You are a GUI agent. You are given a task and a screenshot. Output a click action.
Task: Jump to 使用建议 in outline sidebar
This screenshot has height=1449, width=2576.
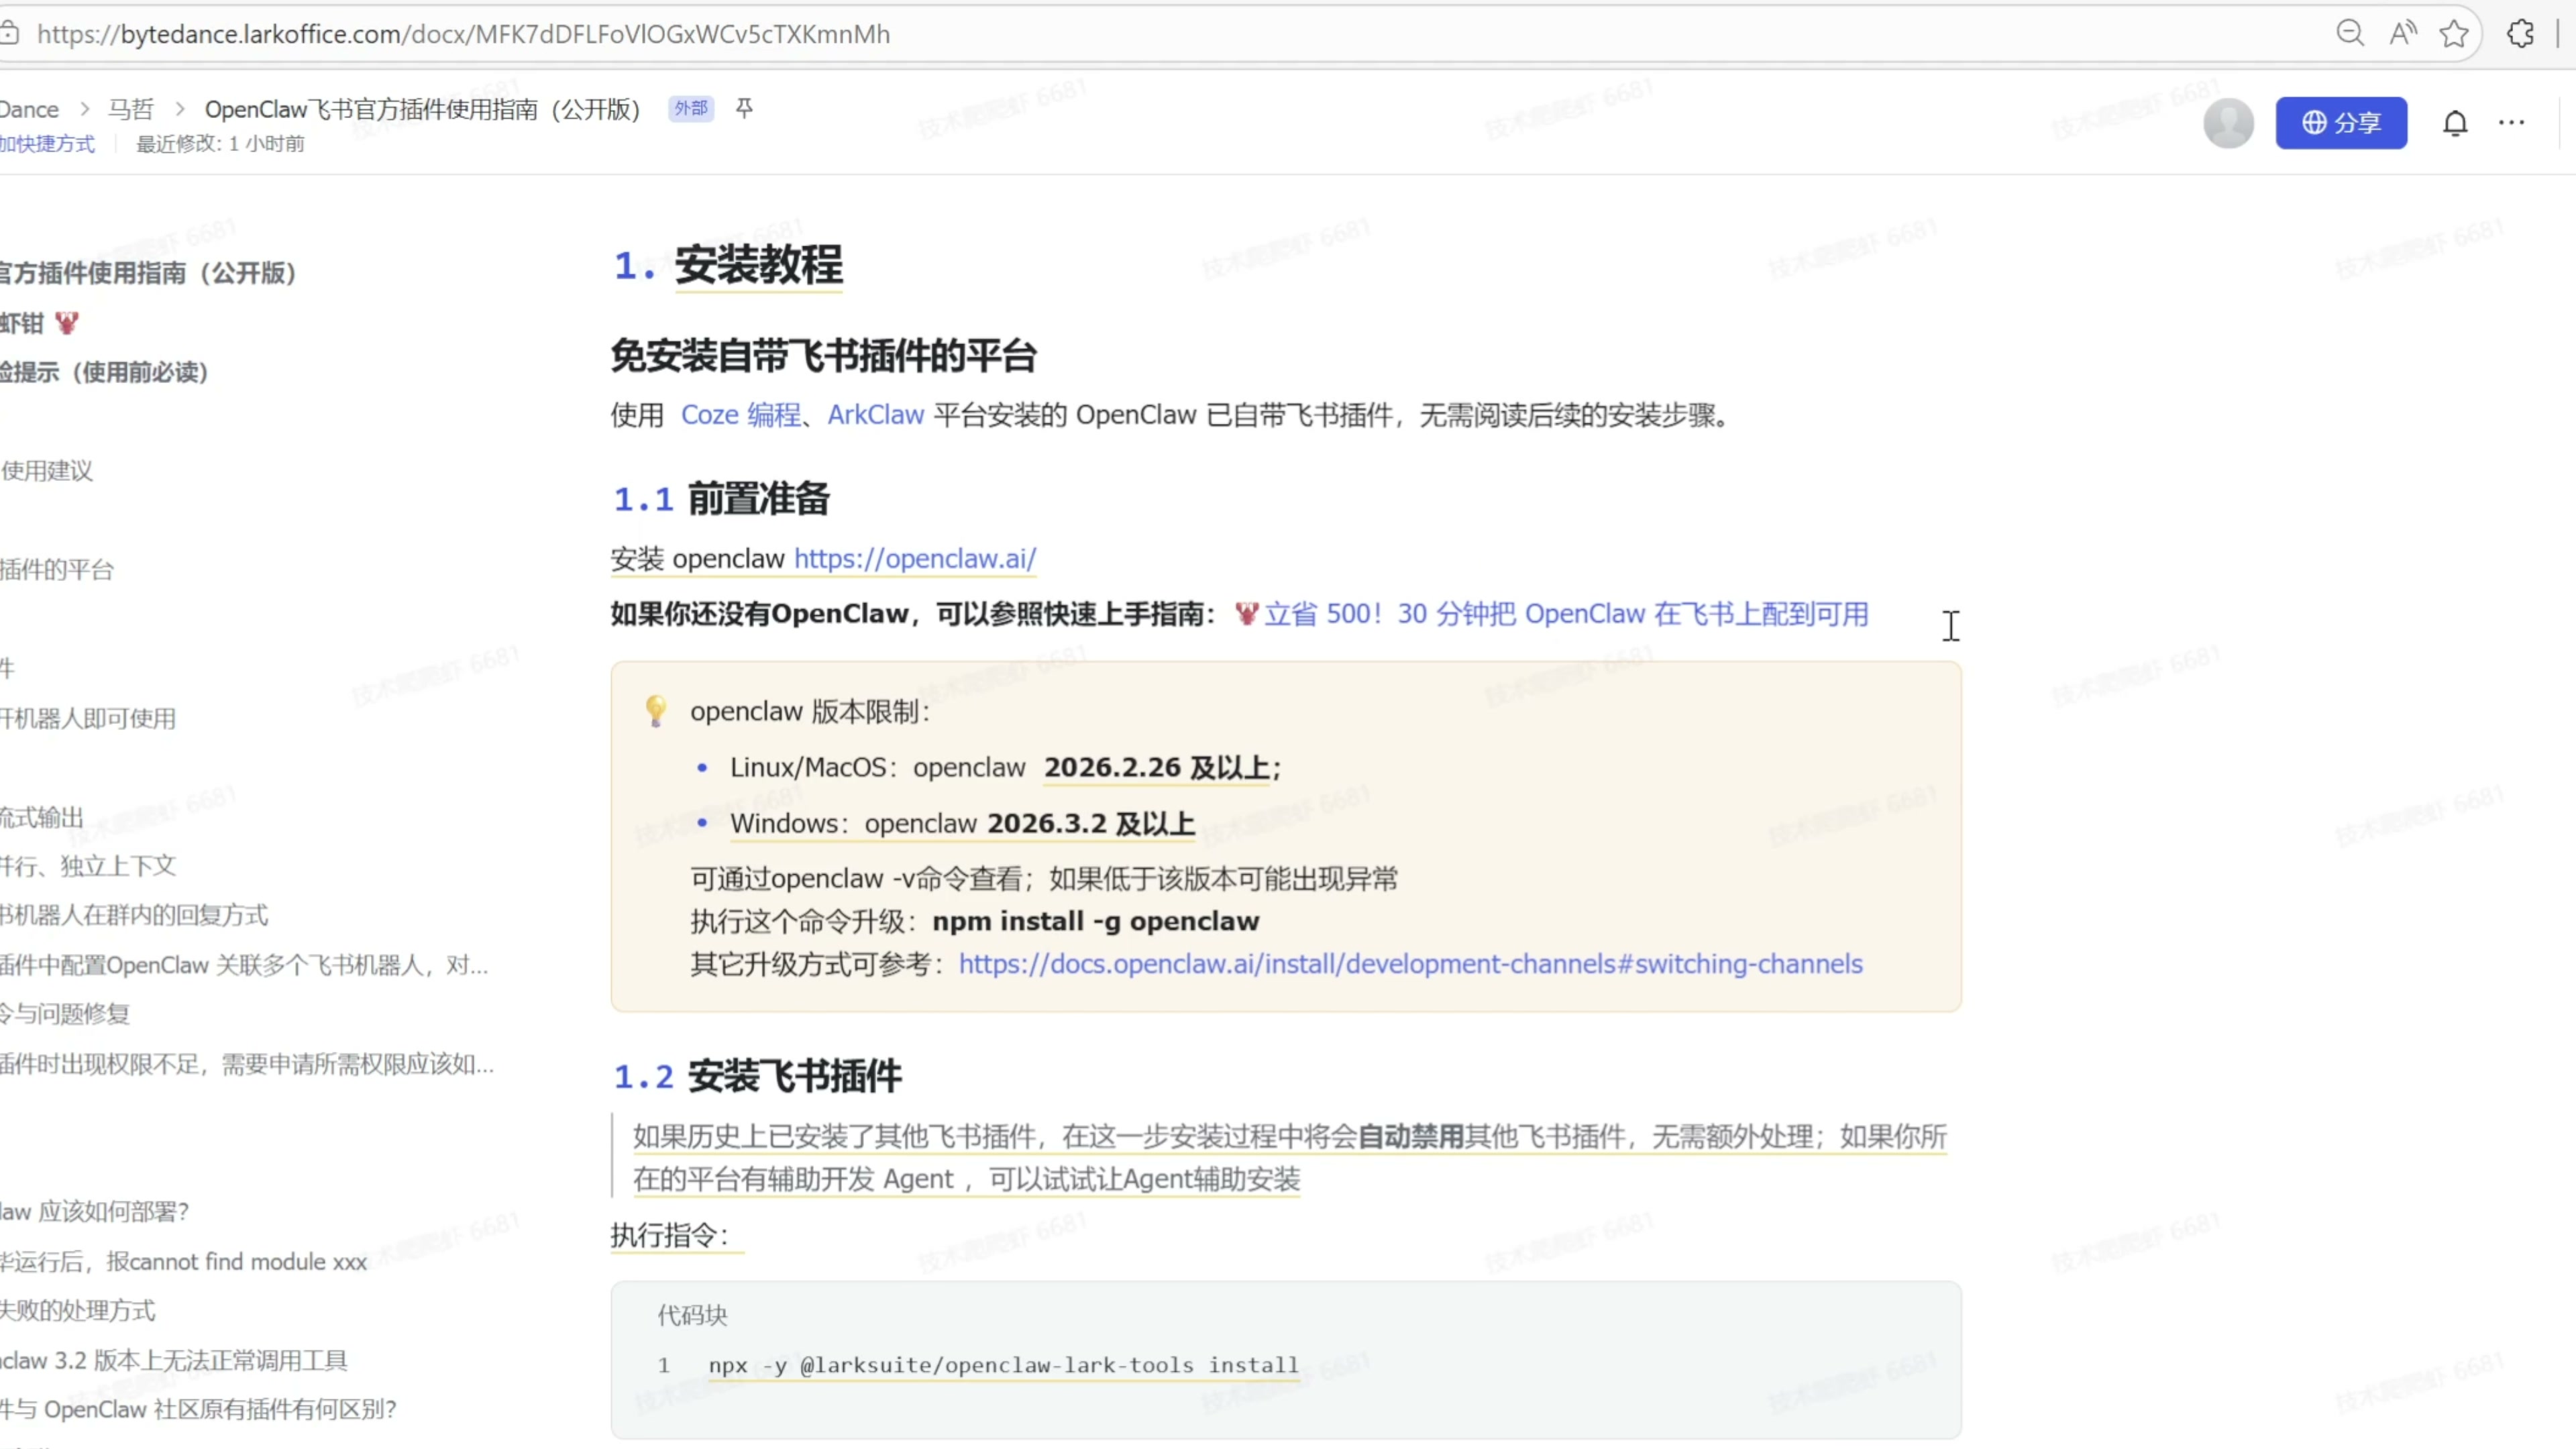tap(47, 471)
